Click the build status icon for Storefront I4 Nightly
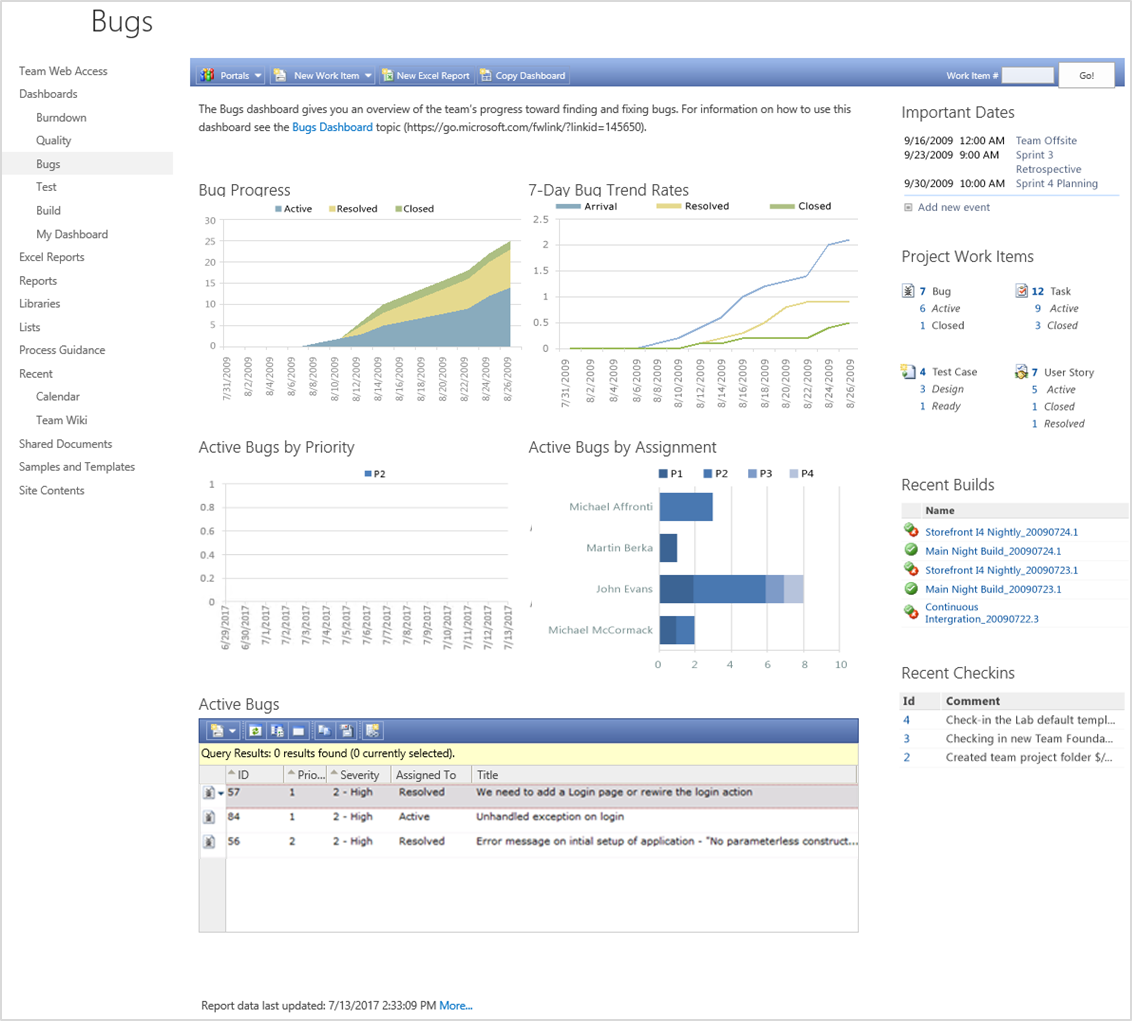This screenshot has width=1132, height=1021. click(x=911, y=532)
